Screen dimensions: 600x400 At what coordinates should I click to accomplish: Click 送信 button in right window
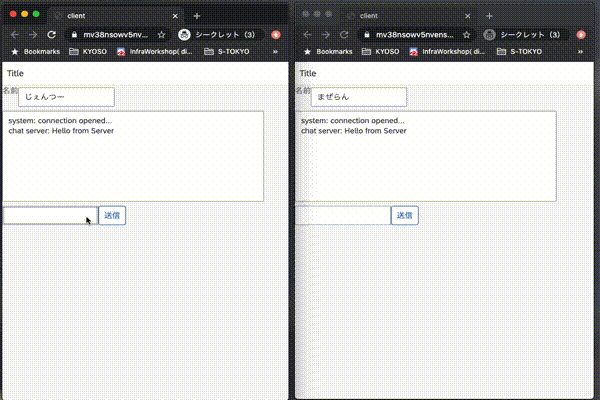(x=405, y=216)
